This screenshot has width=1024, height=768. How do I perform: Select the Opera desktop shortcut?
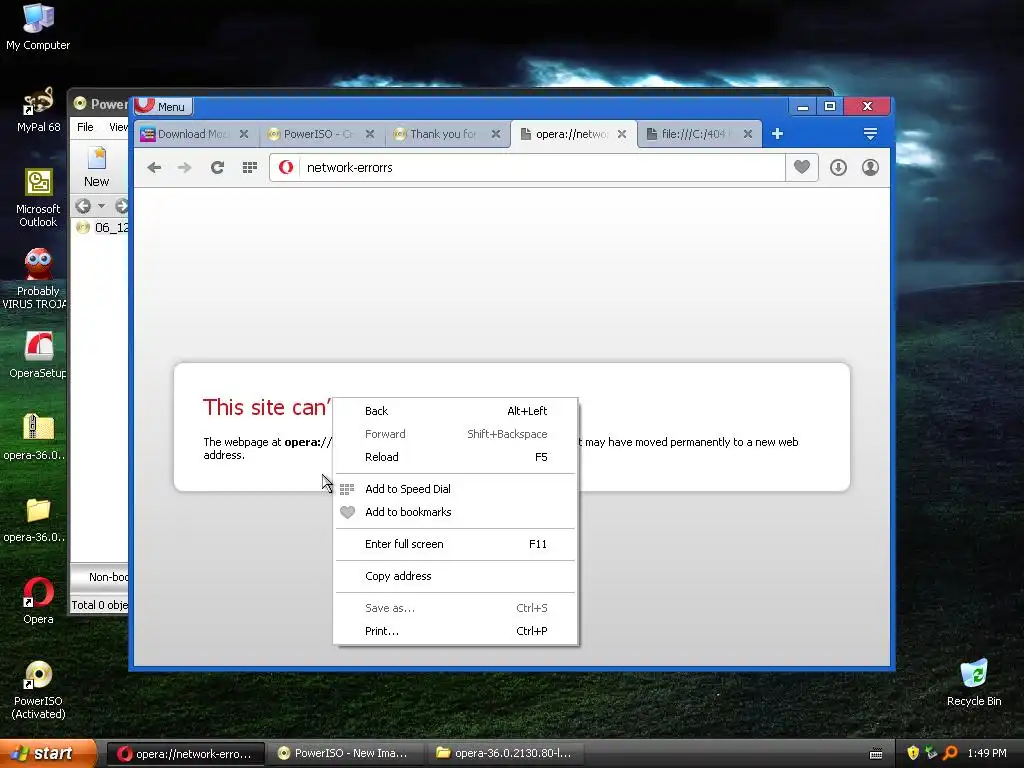coord(38,601)
